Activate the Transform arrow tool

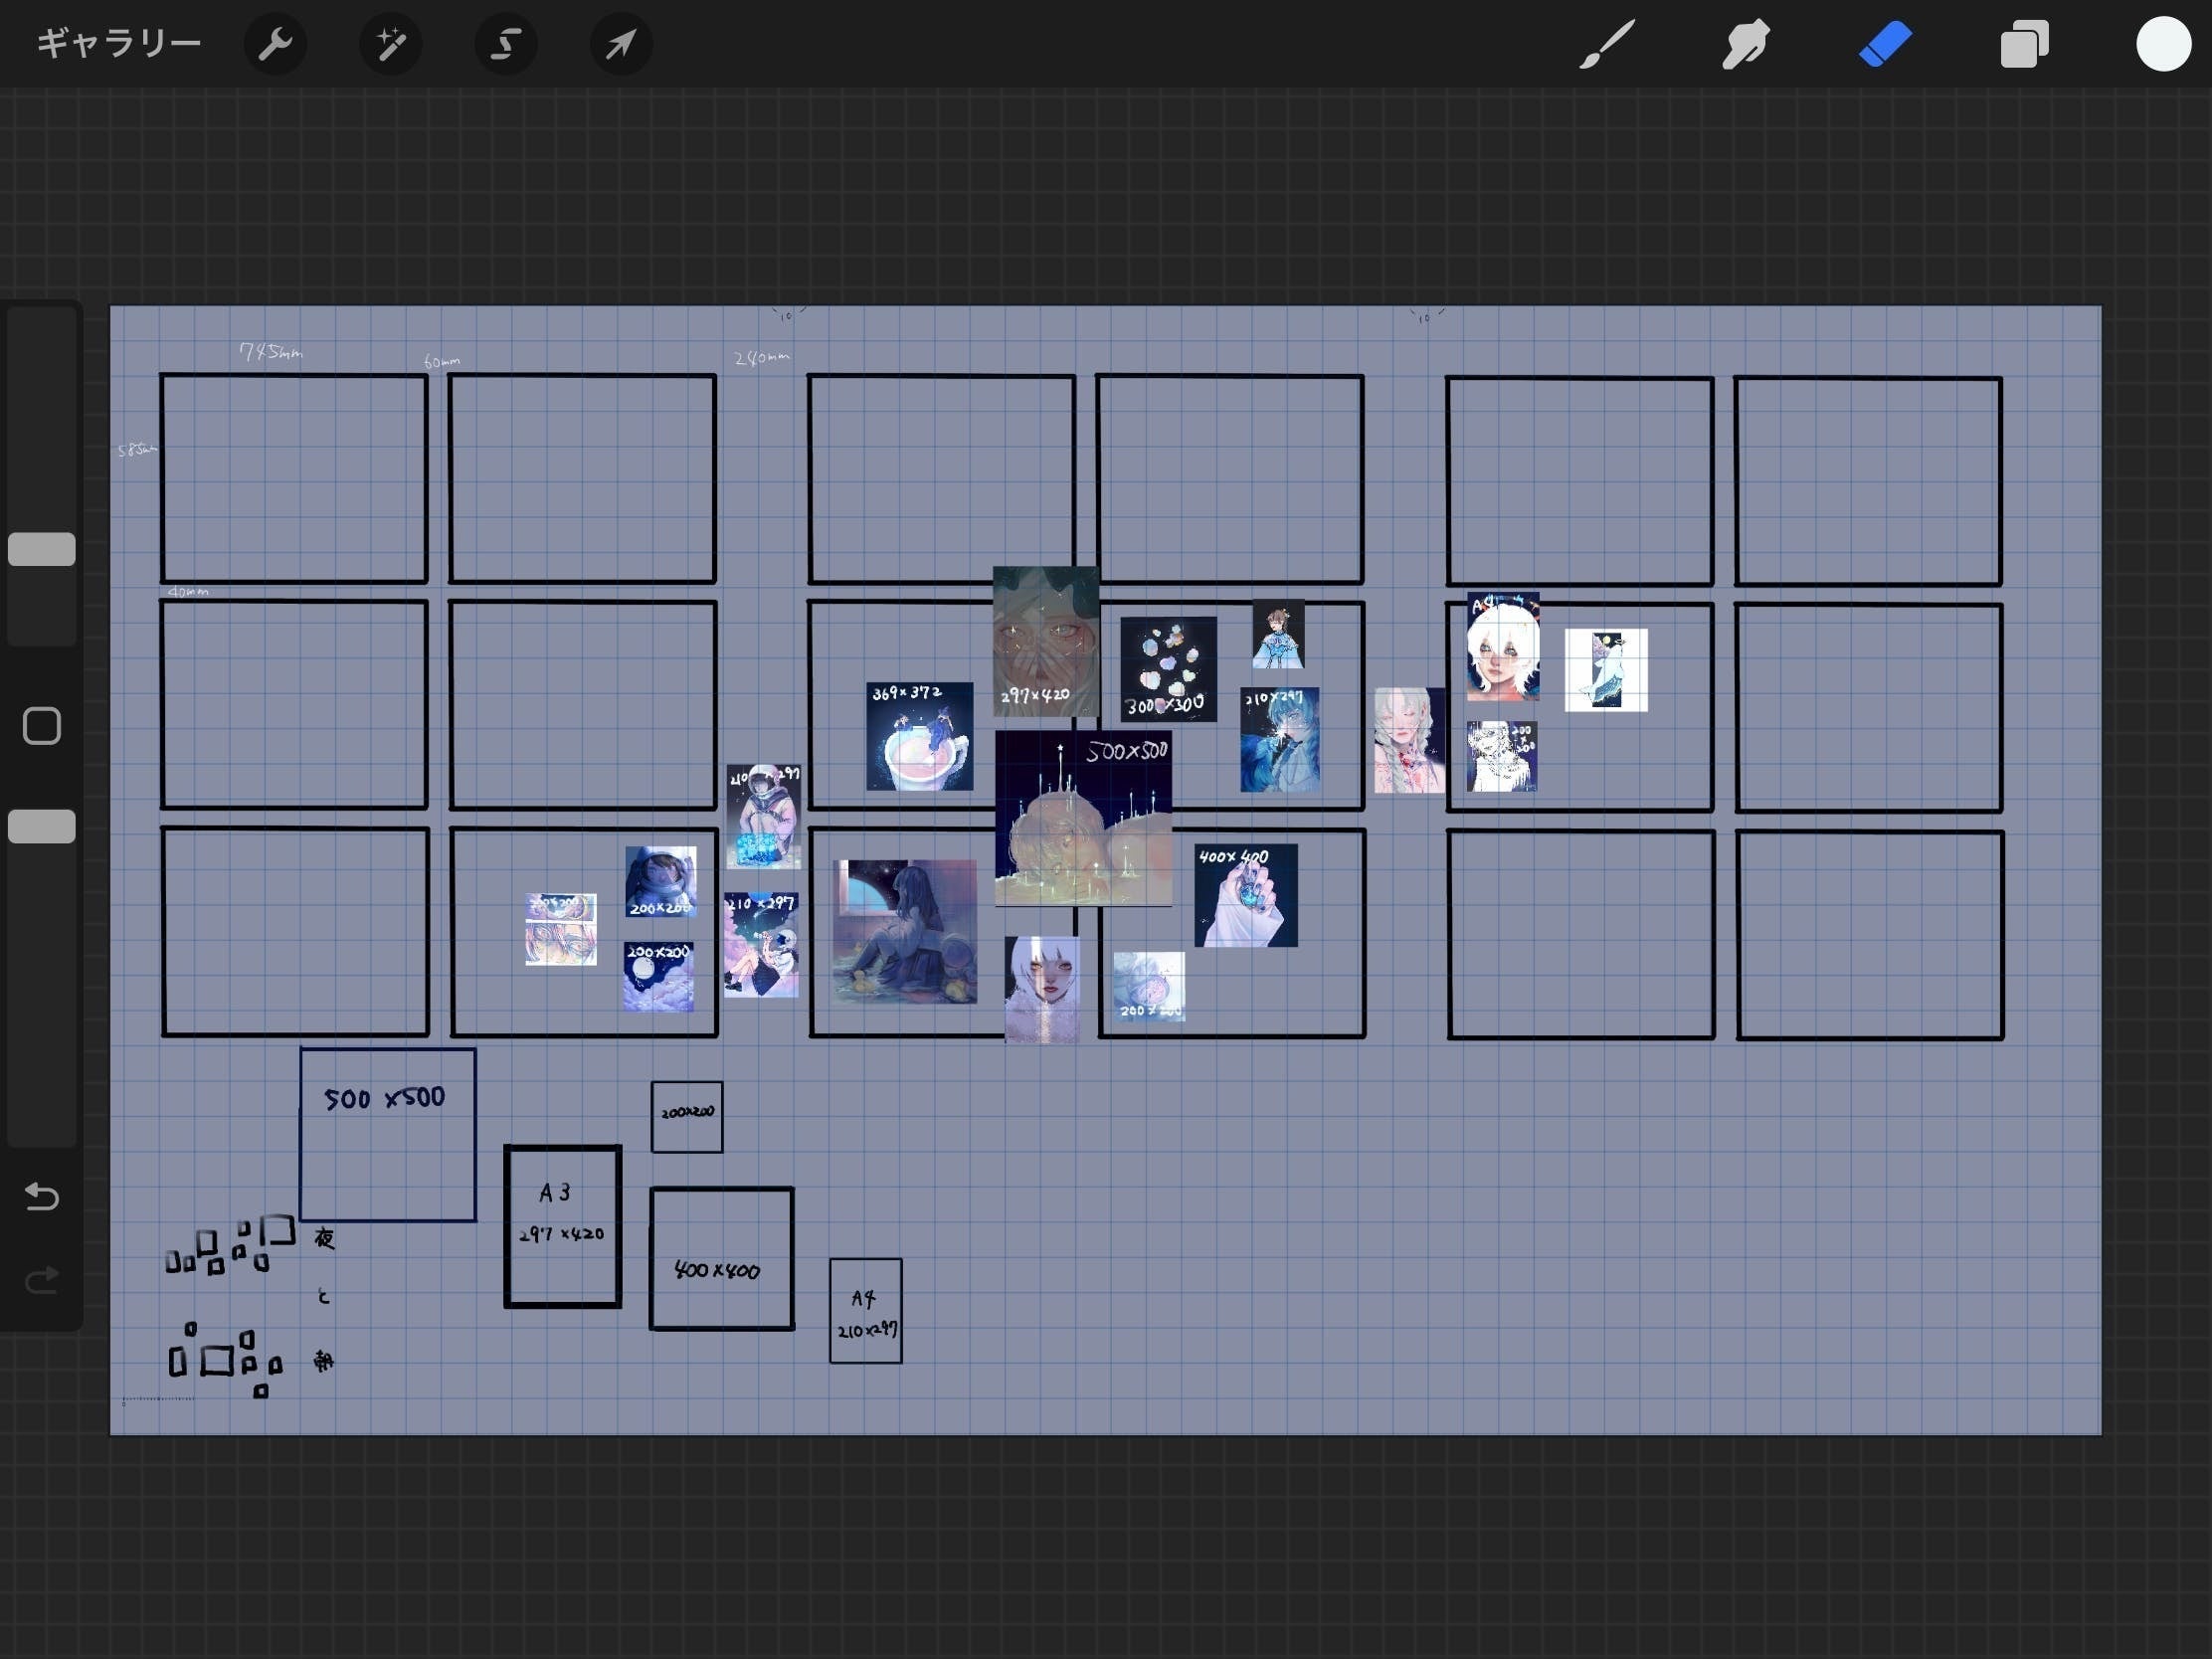621,44
